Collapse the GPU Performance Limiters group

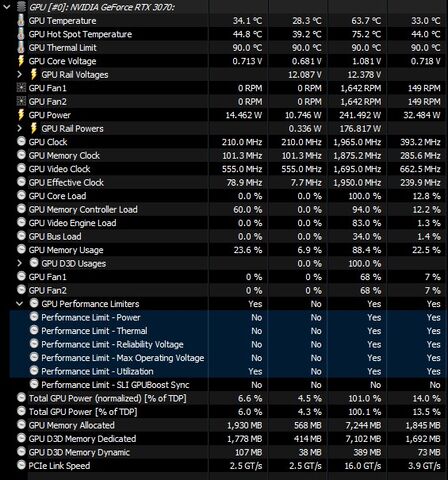click(x=19, y=304)
